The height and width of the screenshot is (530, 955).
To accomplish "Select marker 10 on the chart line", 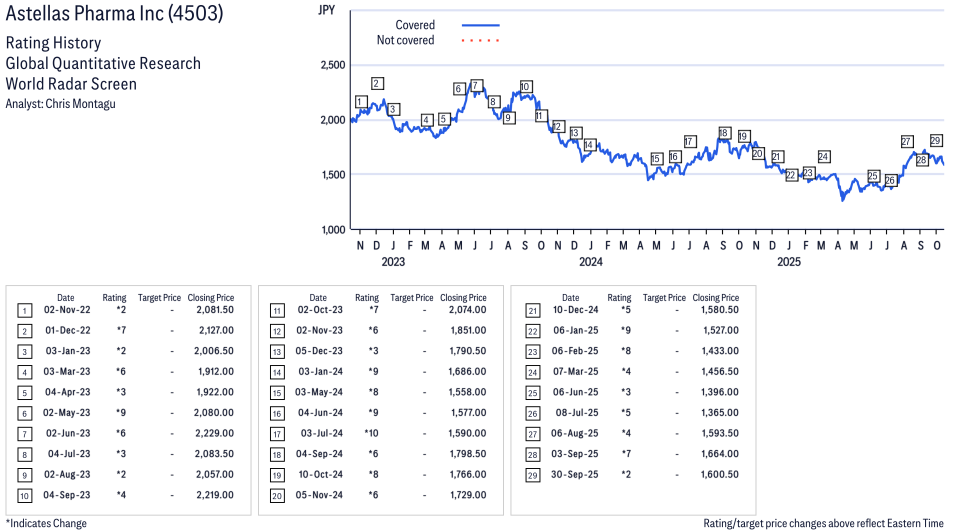I will point(526,87).
